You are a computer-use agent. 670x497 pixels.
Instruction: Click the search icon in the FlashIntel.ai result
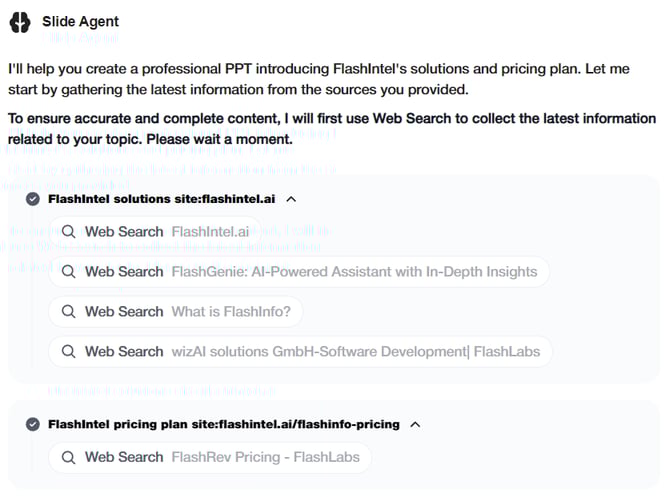(69, 232)
